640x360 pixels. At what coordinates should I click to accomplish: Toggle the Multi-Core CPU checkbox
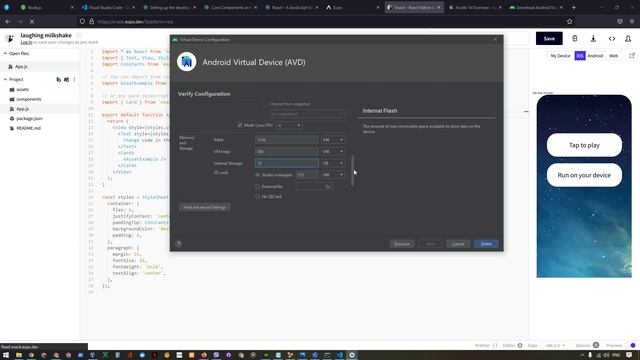[240, 125]
